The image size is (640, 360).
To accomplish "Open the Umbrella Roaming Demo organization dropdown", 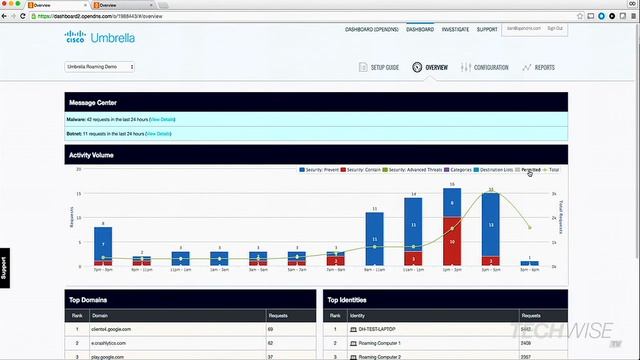I will pos(100,67).
